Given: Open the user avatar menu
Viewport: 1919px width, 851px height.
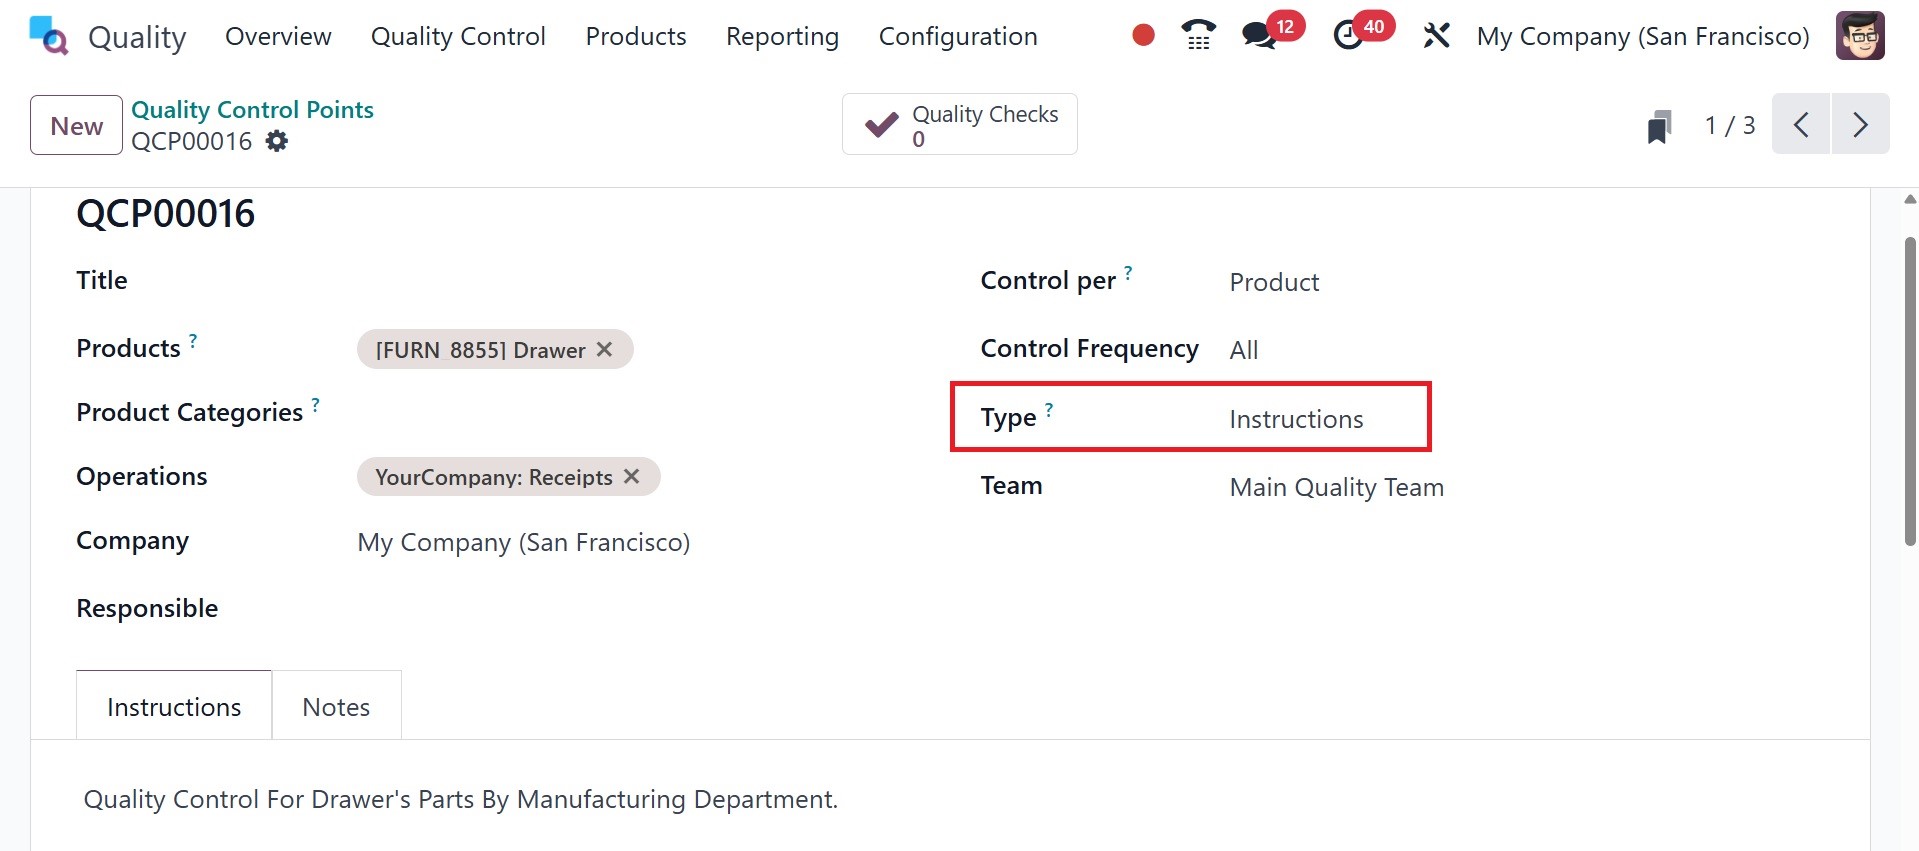Looking at the screenshot, I should click(x=1859, y=36).
